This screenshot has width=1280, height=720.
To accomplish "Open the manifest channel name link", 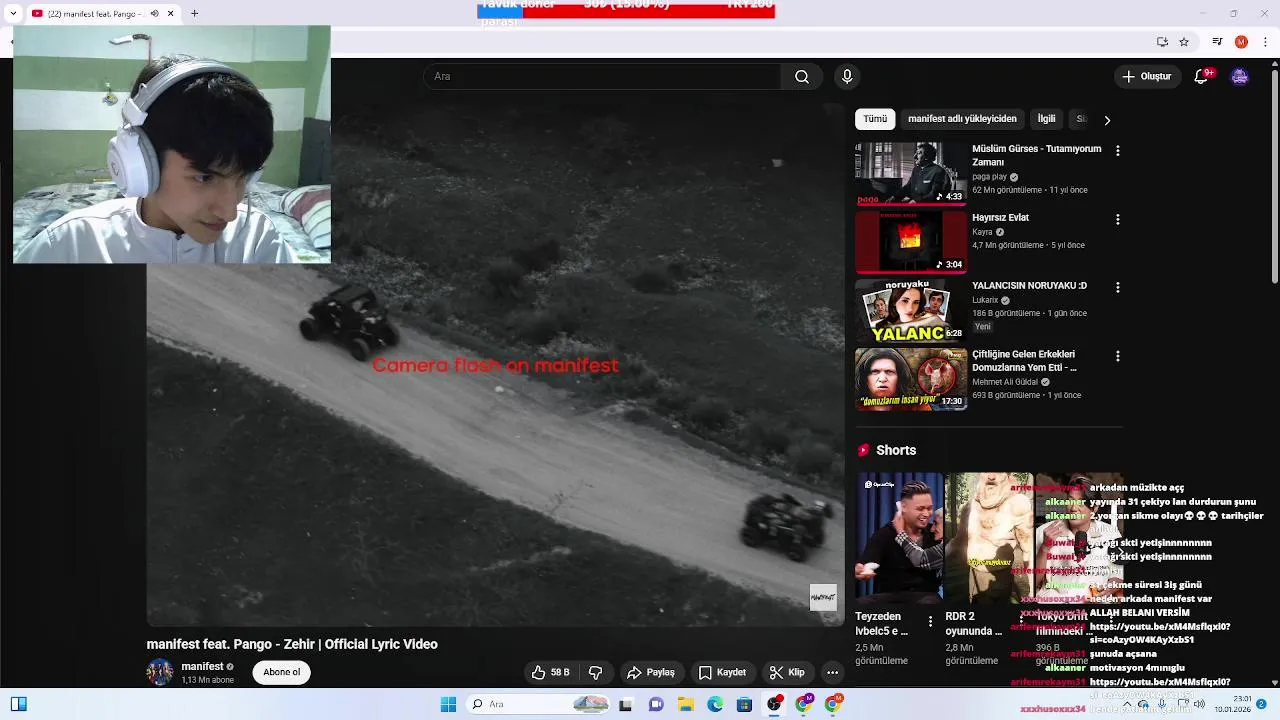I will pyautogui.click(x=202, y=666).
